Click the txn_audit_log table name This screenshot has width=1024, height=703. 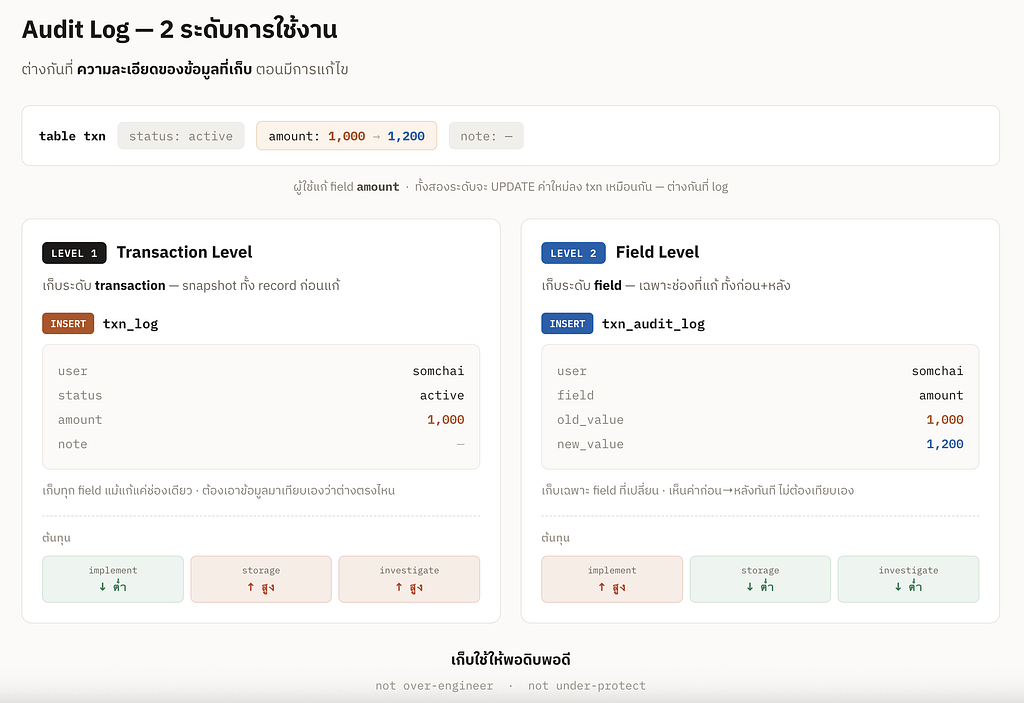(x=653, y=324)
